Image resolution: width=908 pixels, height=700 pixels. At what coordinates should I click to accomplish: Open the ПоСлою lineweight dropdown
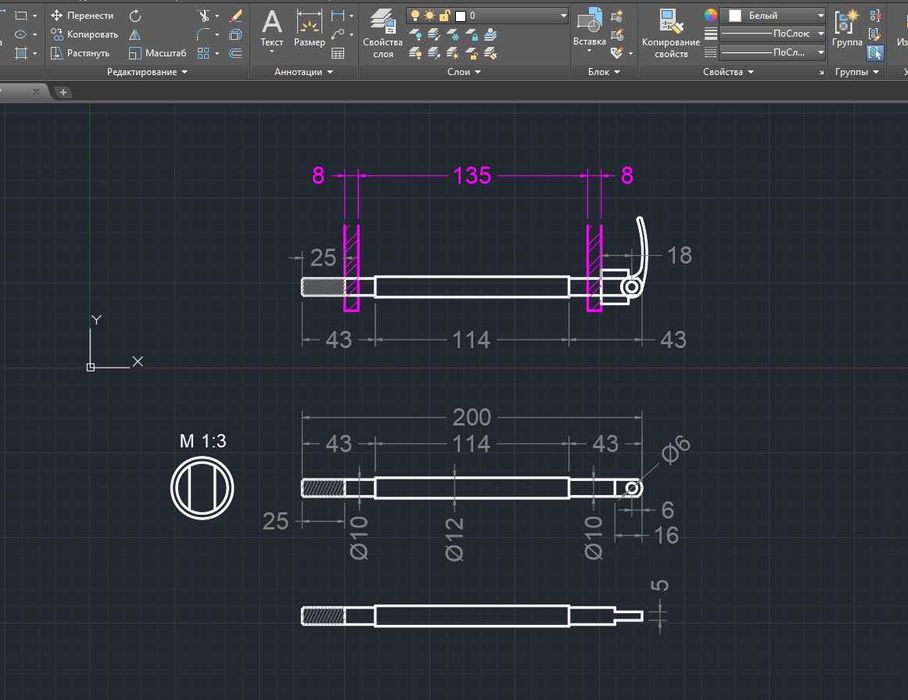[772, 34]
